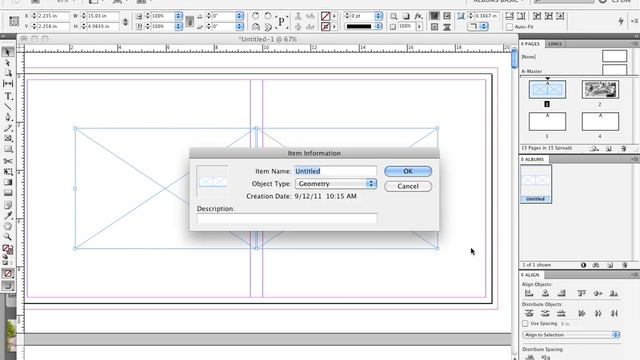The height and width of the screenshot is (360, 640).
Task: Switch to the Links panel tab
Action: 555,44
